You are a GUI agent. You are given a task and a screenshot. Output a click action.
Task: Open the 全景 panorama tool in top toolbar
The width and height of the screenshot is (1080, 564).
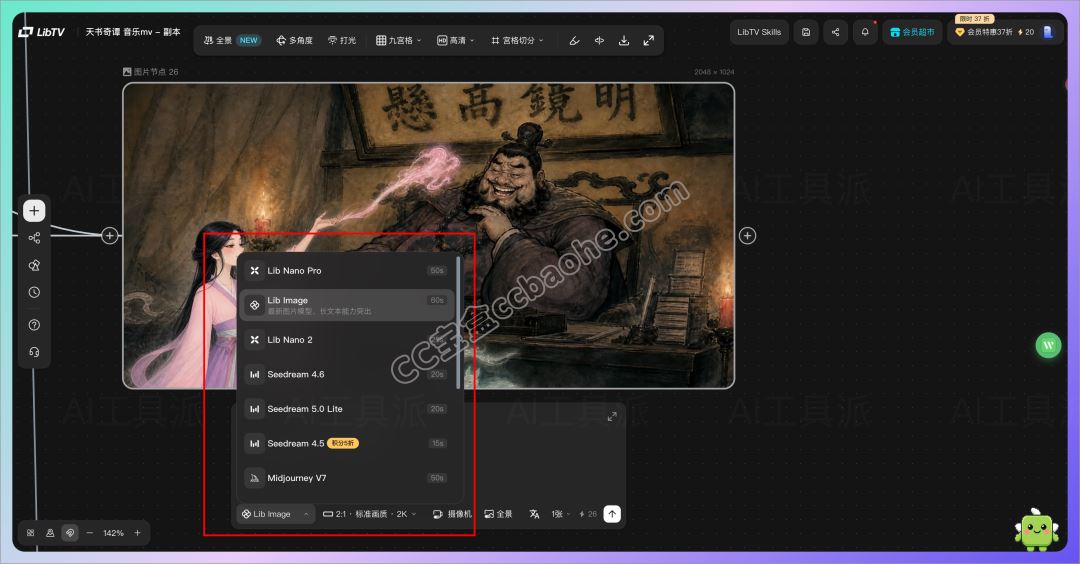click(x=231, y=41)
